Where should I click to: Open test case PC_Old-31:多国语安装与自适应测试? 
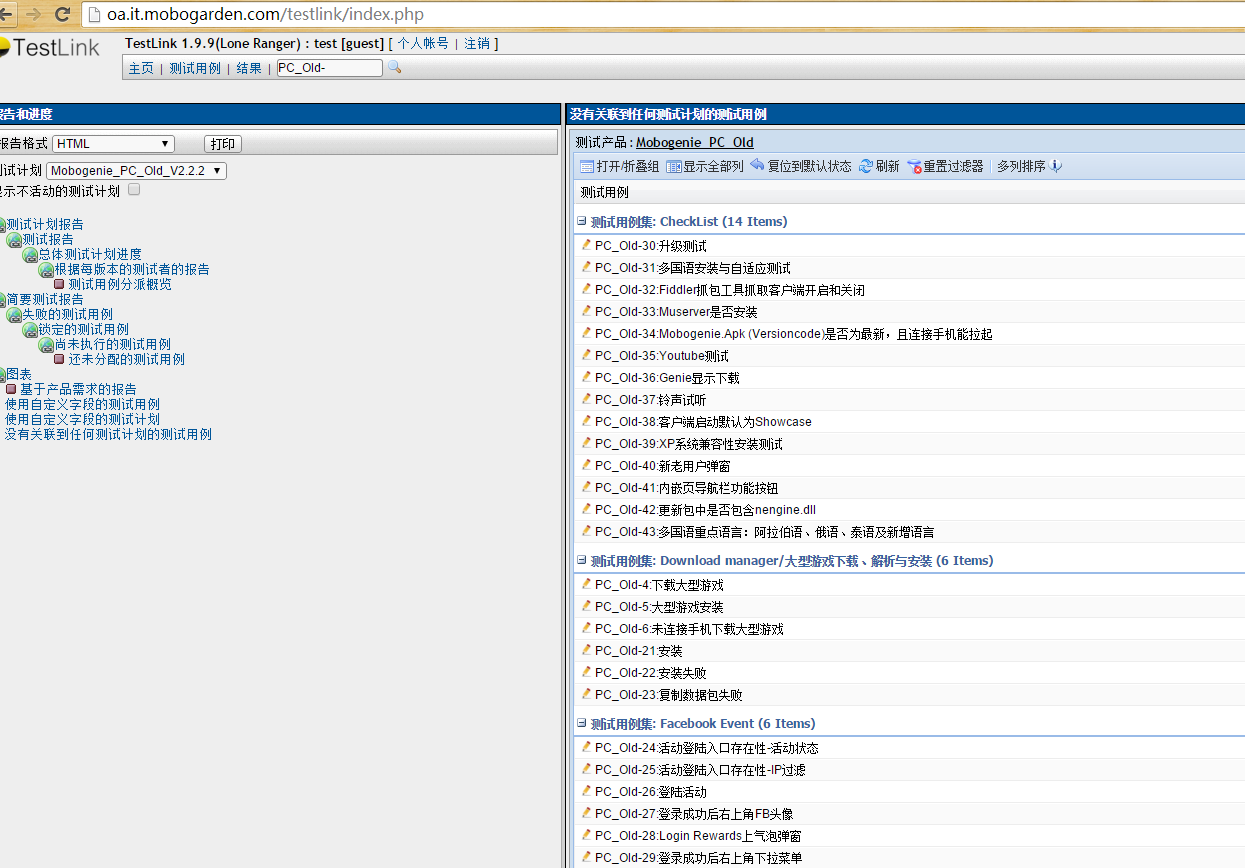[x=692, y=268]
